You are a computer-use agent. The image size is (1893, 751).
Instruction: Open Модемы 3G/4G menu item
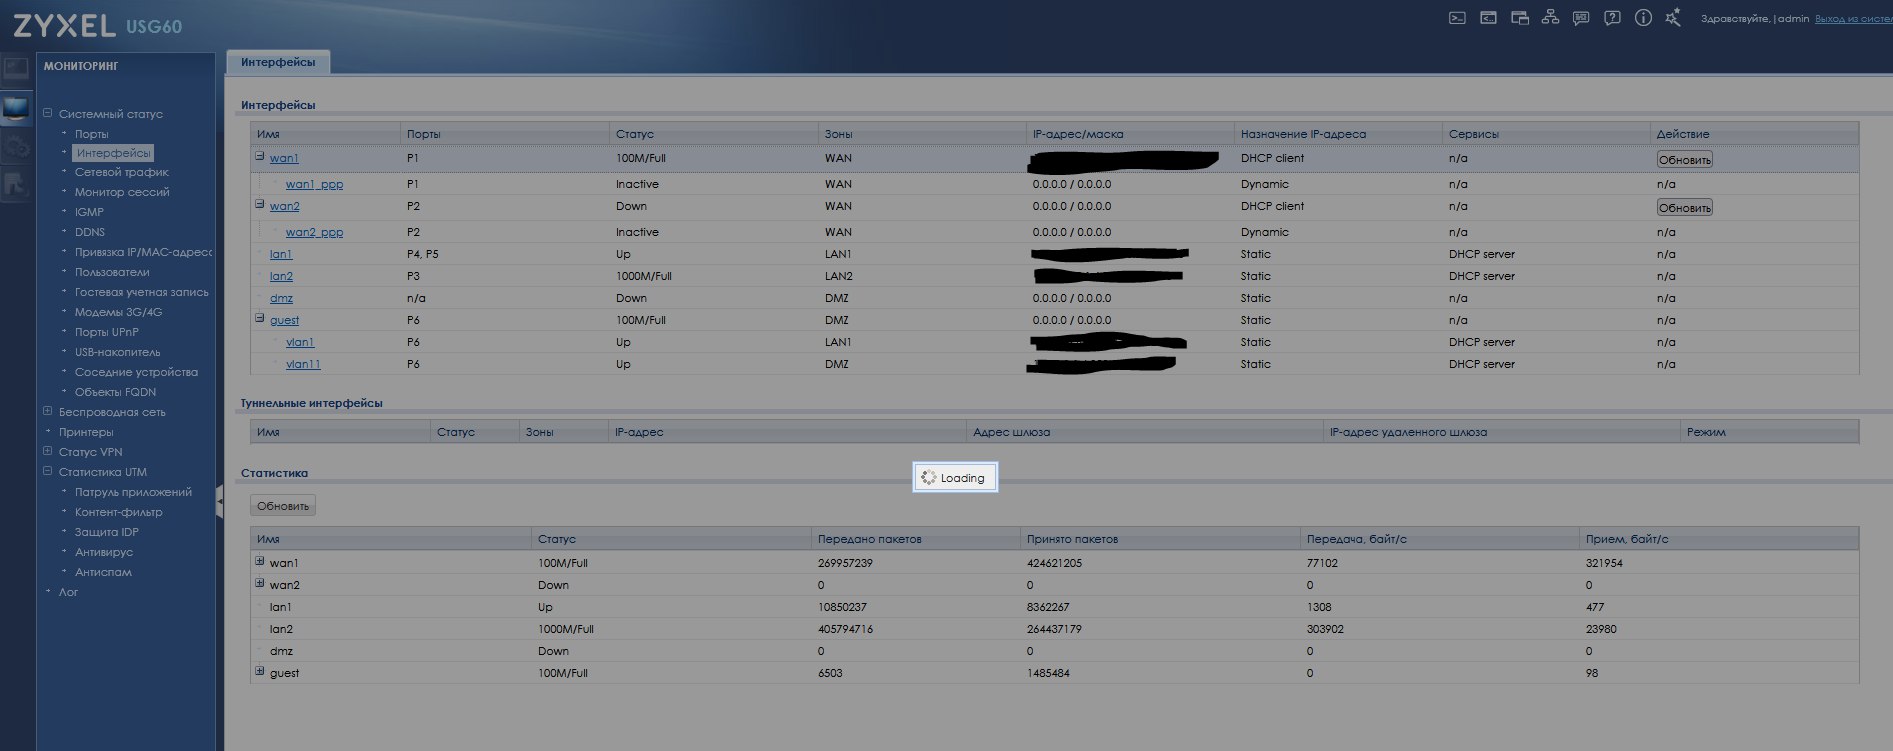click(x=118, y=312)
